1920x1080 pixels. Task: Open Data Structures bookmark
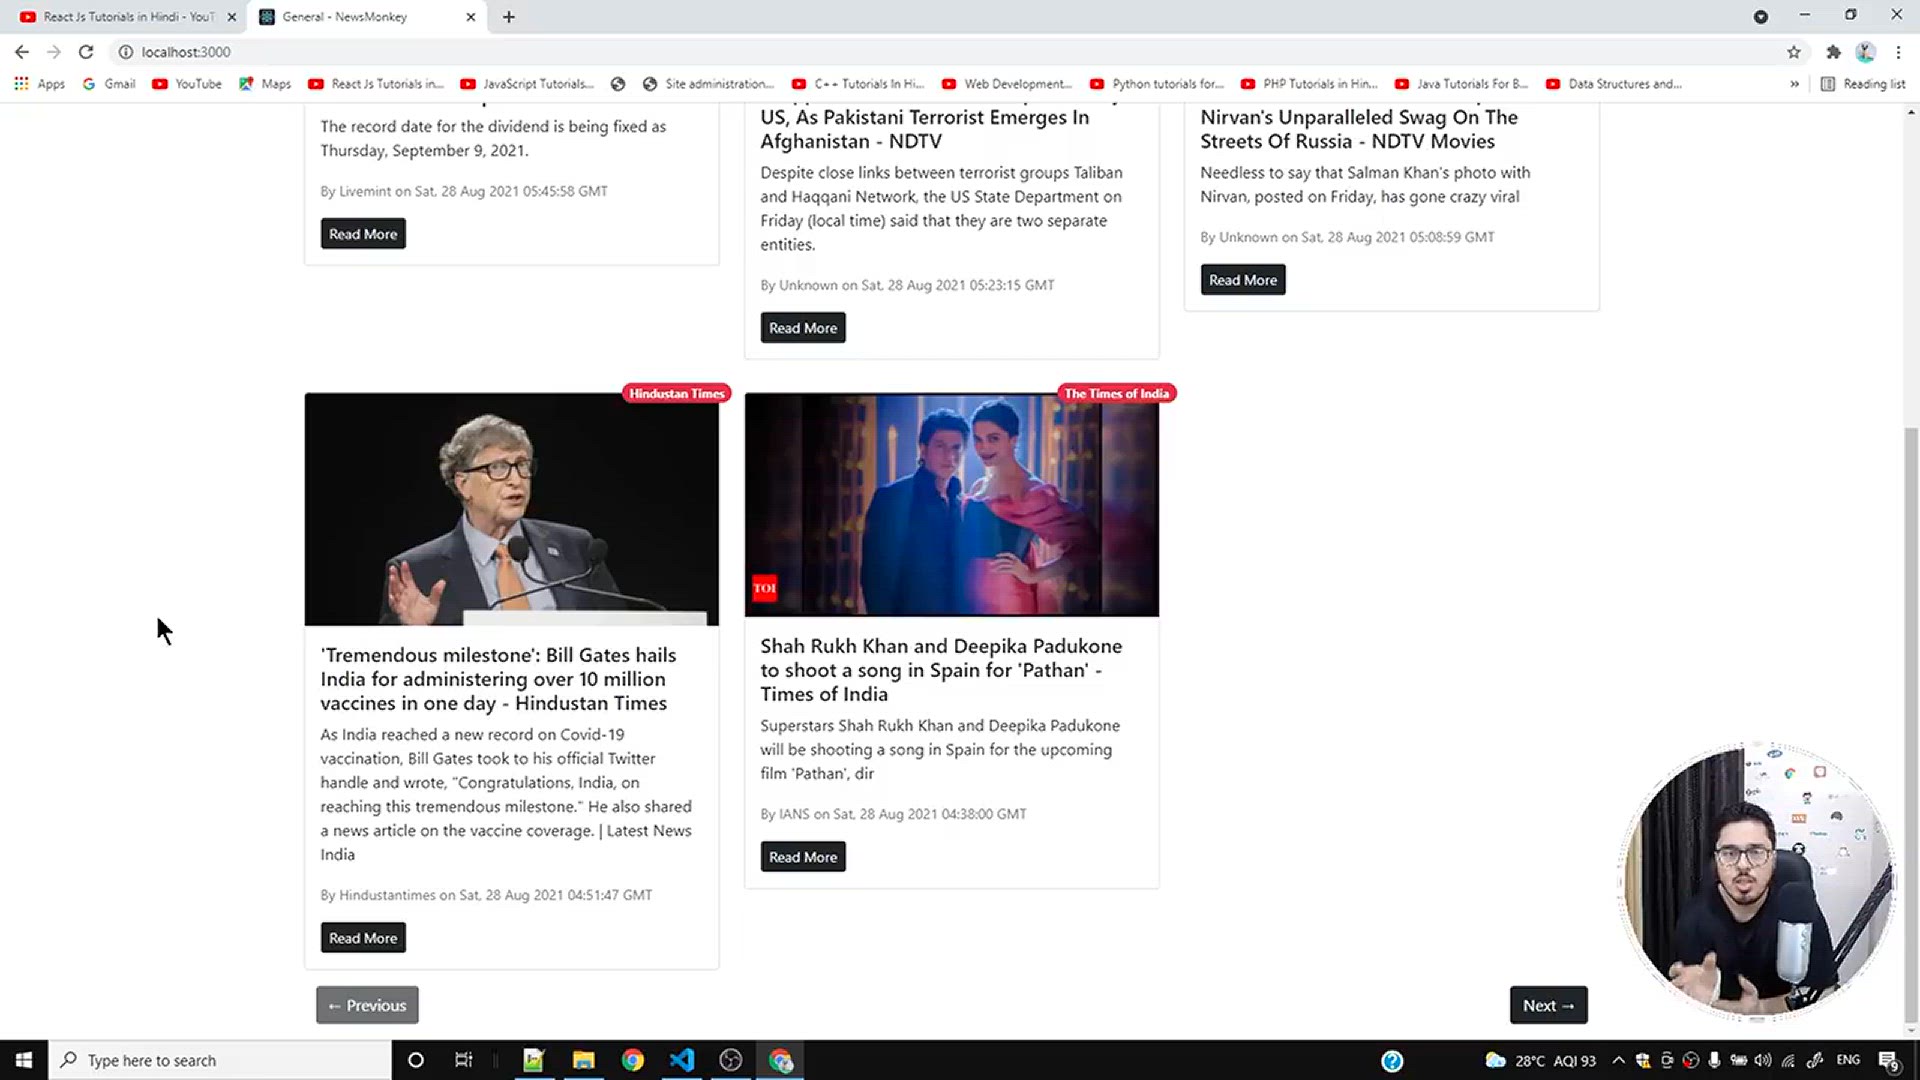click(x=1614, y=84)
